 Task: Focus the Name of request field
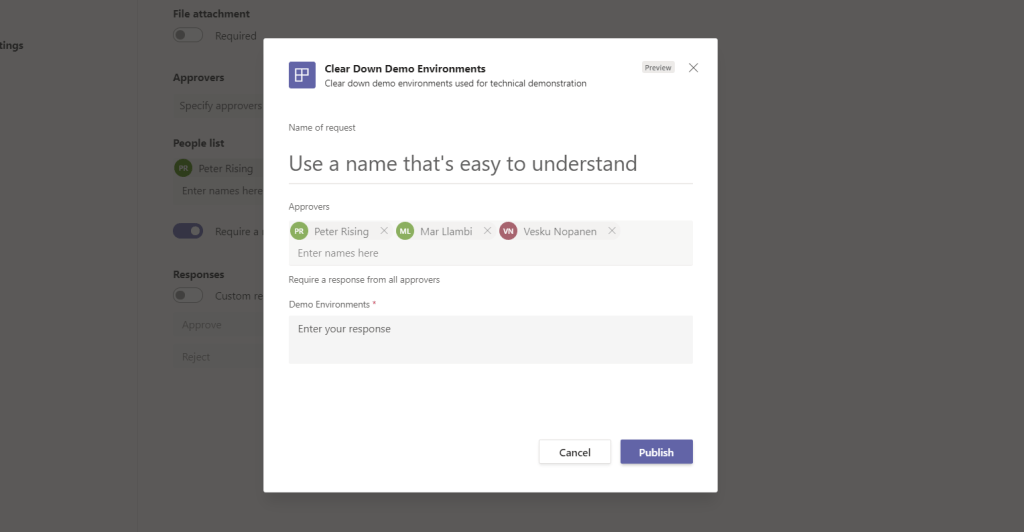pos(490,164)
